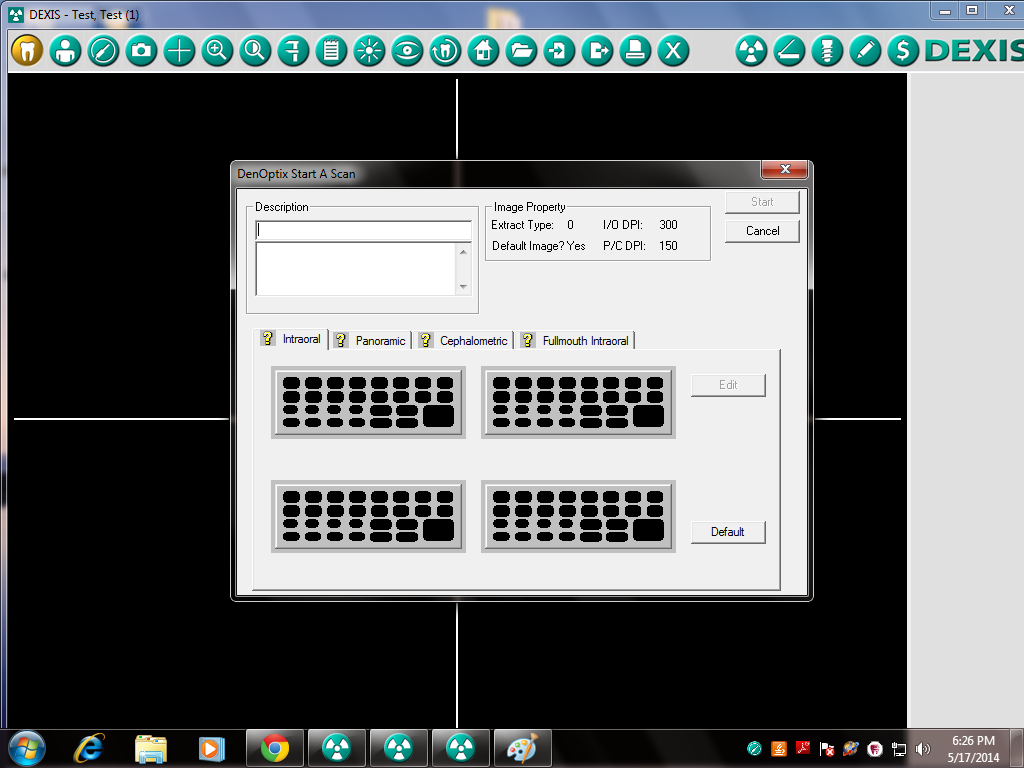Open the patient person icon
This screenshot has width=1024, height=768.
65,50
